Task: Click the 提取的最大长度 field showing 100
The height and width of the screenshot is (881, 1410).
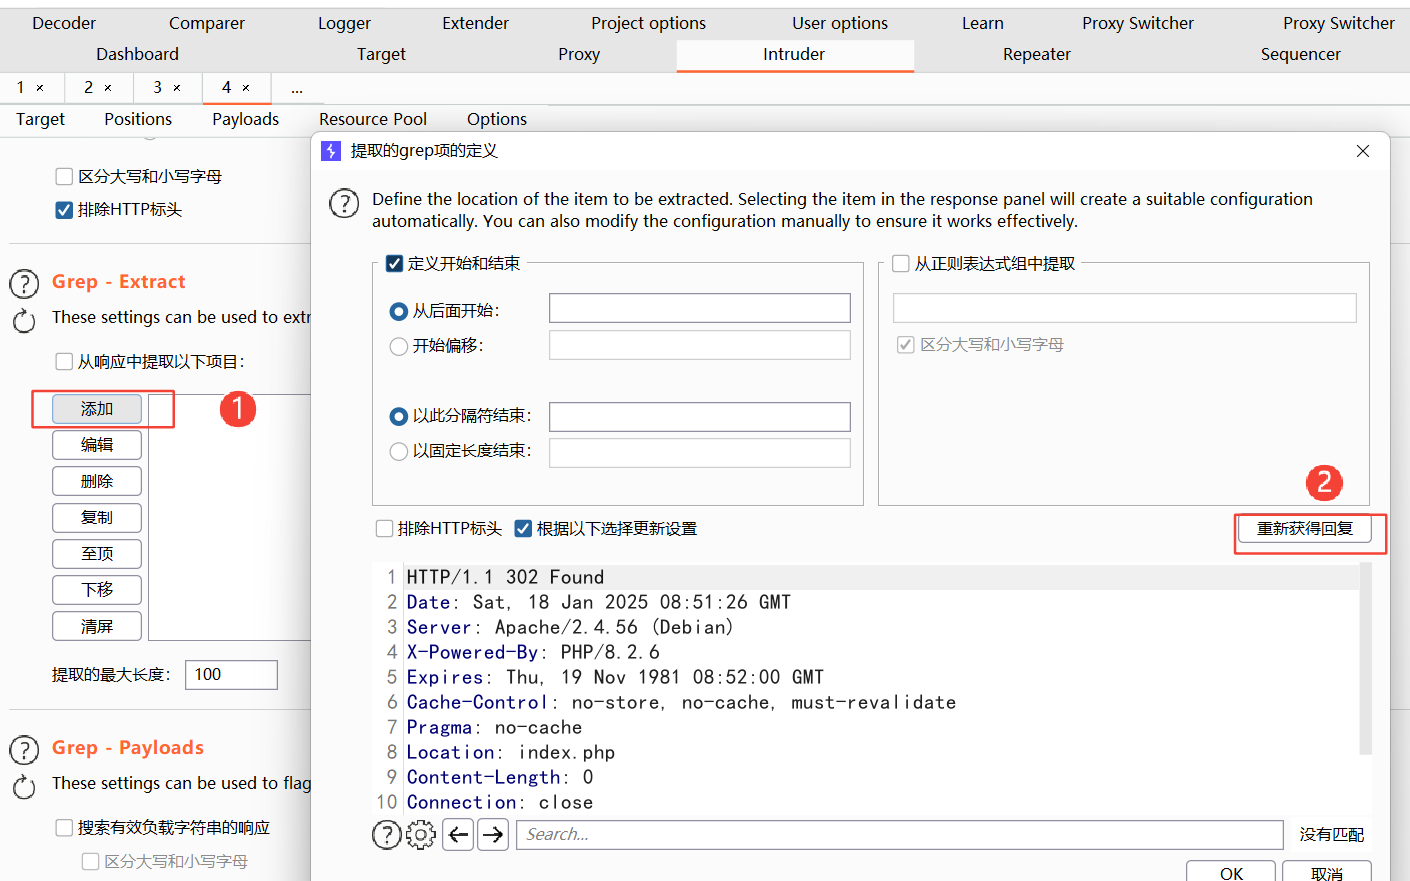Action: click(x=231, y=675)
